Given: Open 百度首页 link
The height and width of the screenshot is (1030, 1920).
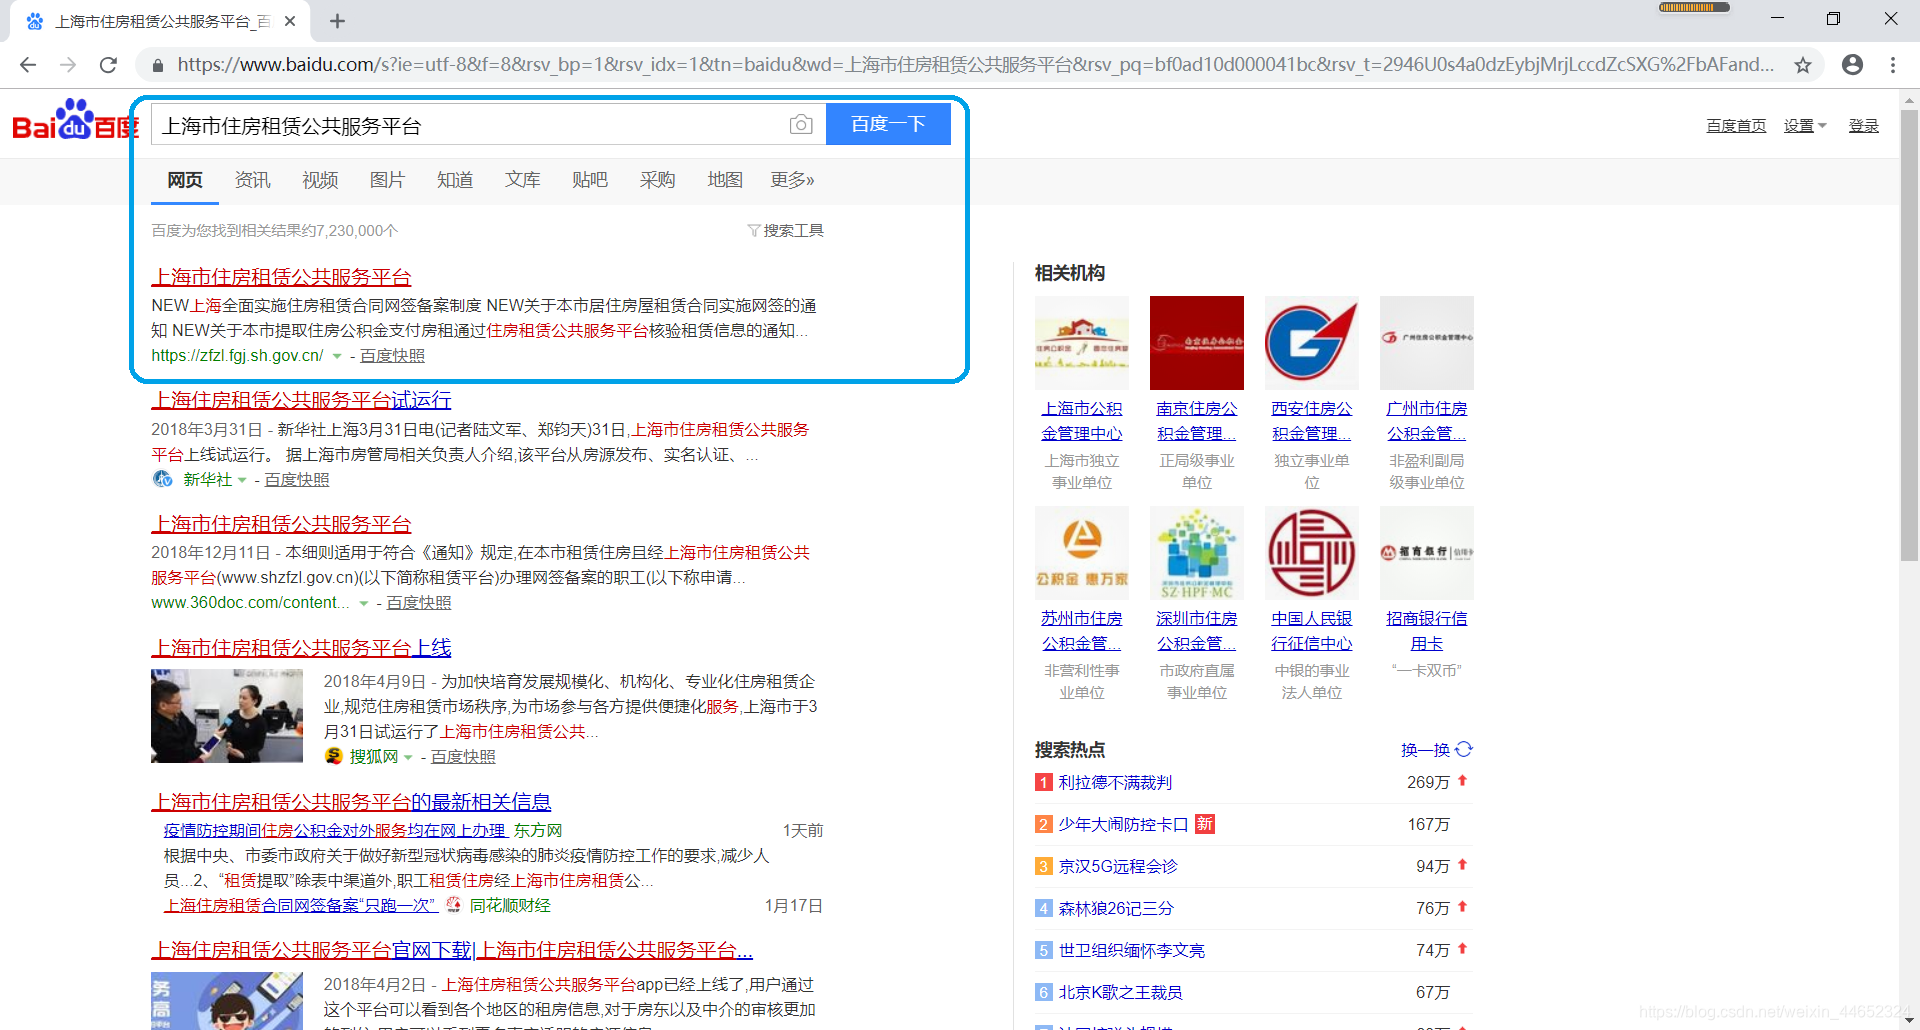Looking at the screenshot, I should pos(1736,126).
